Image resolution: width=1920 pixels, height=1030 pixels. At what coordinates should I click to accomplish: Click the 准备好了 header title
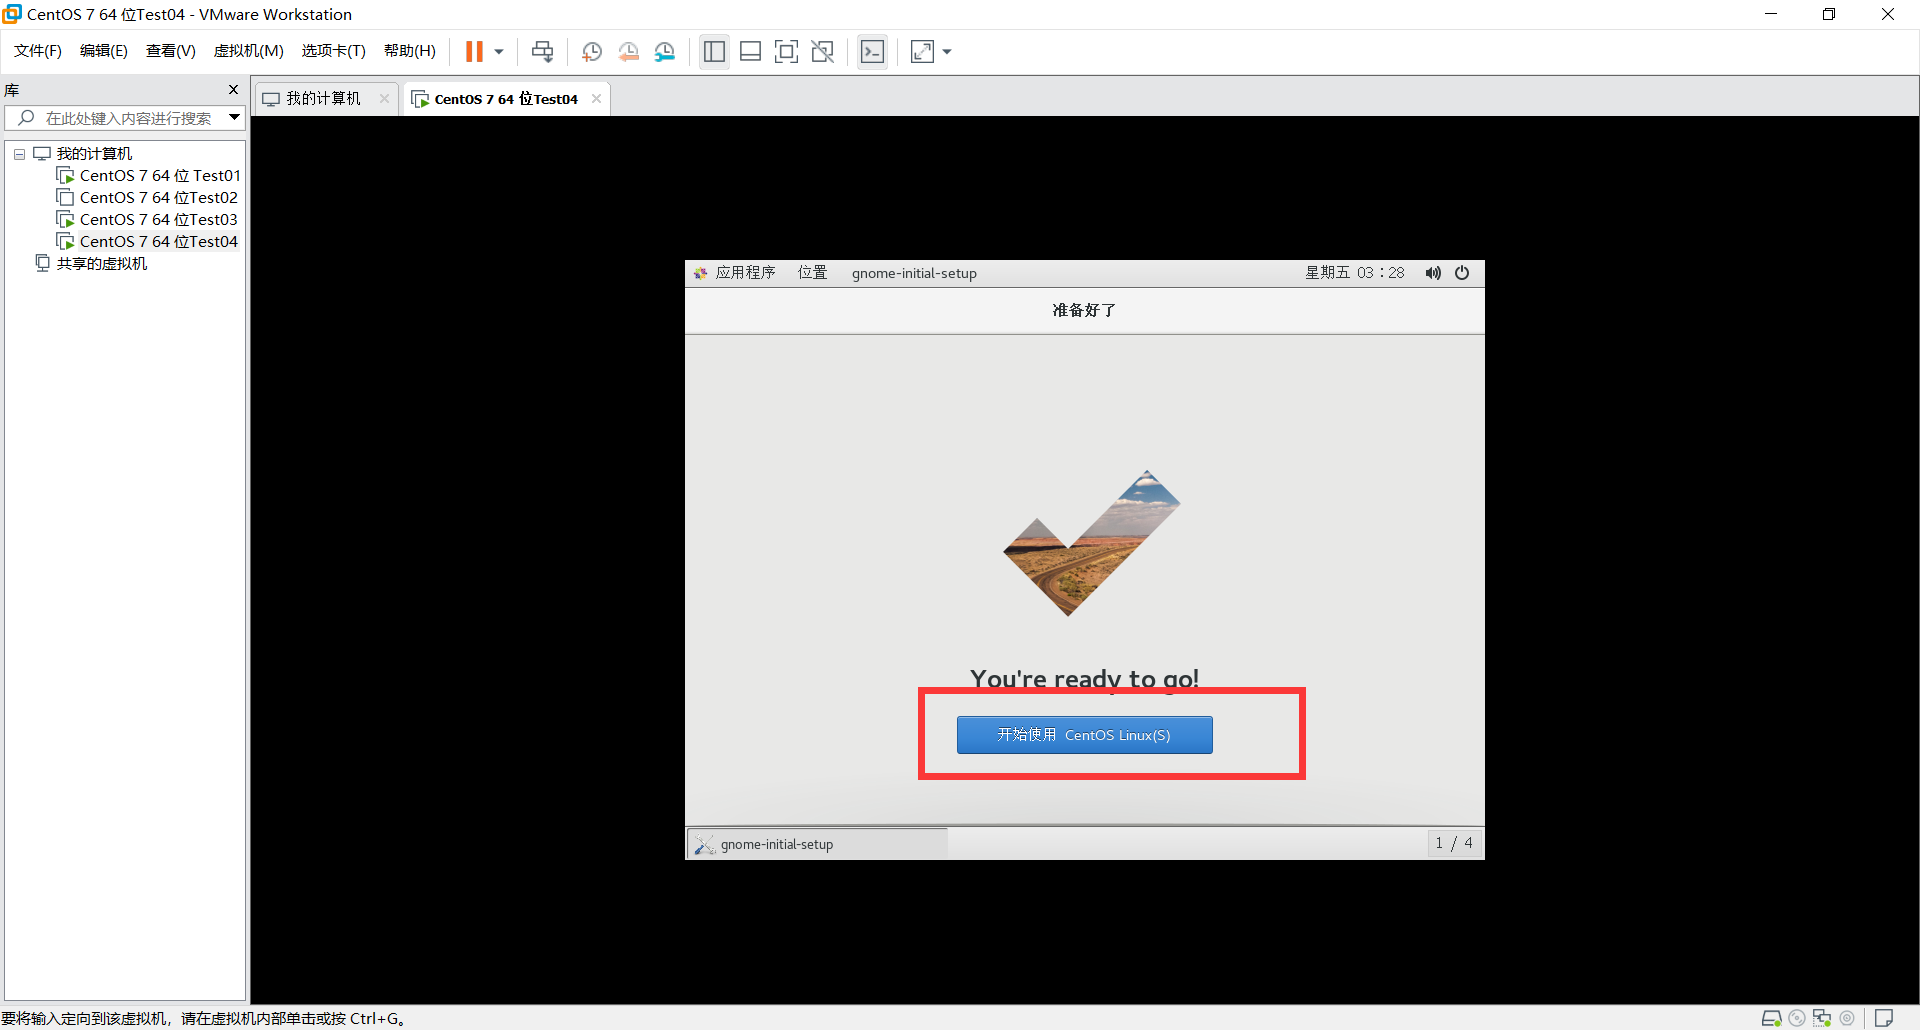pyautogui.click(x=1084, y=310)
